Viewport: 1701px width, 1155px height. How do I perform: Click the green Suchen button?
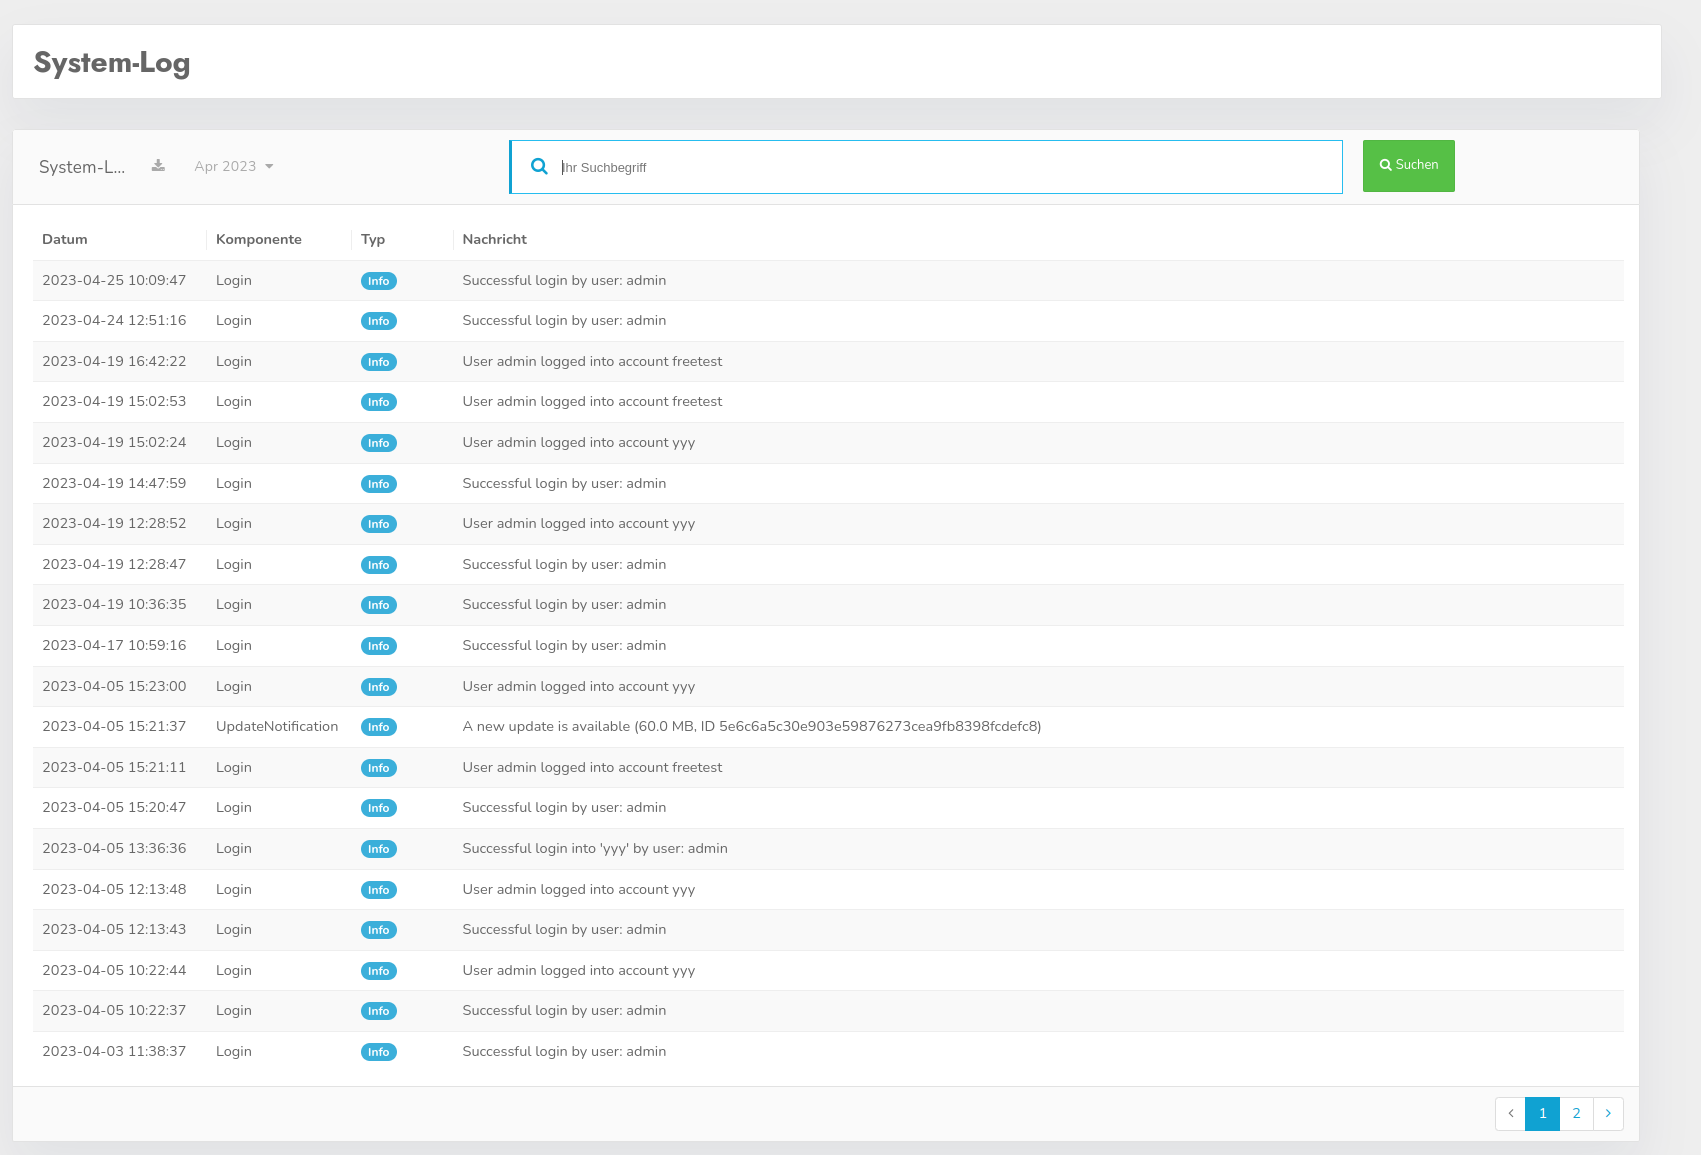[x=1408, y=166]
